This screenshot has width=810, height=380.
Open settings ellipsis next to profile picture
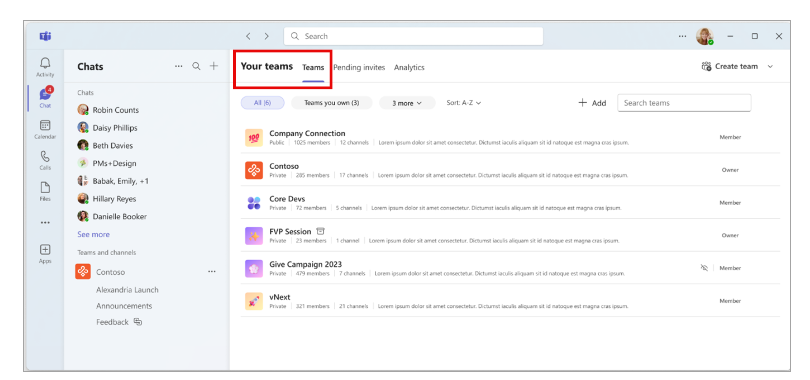click(x=682, y=36)
